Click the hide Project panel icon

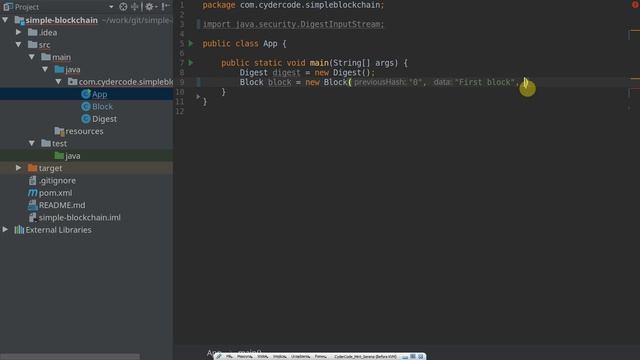click(x=165, y=7)
